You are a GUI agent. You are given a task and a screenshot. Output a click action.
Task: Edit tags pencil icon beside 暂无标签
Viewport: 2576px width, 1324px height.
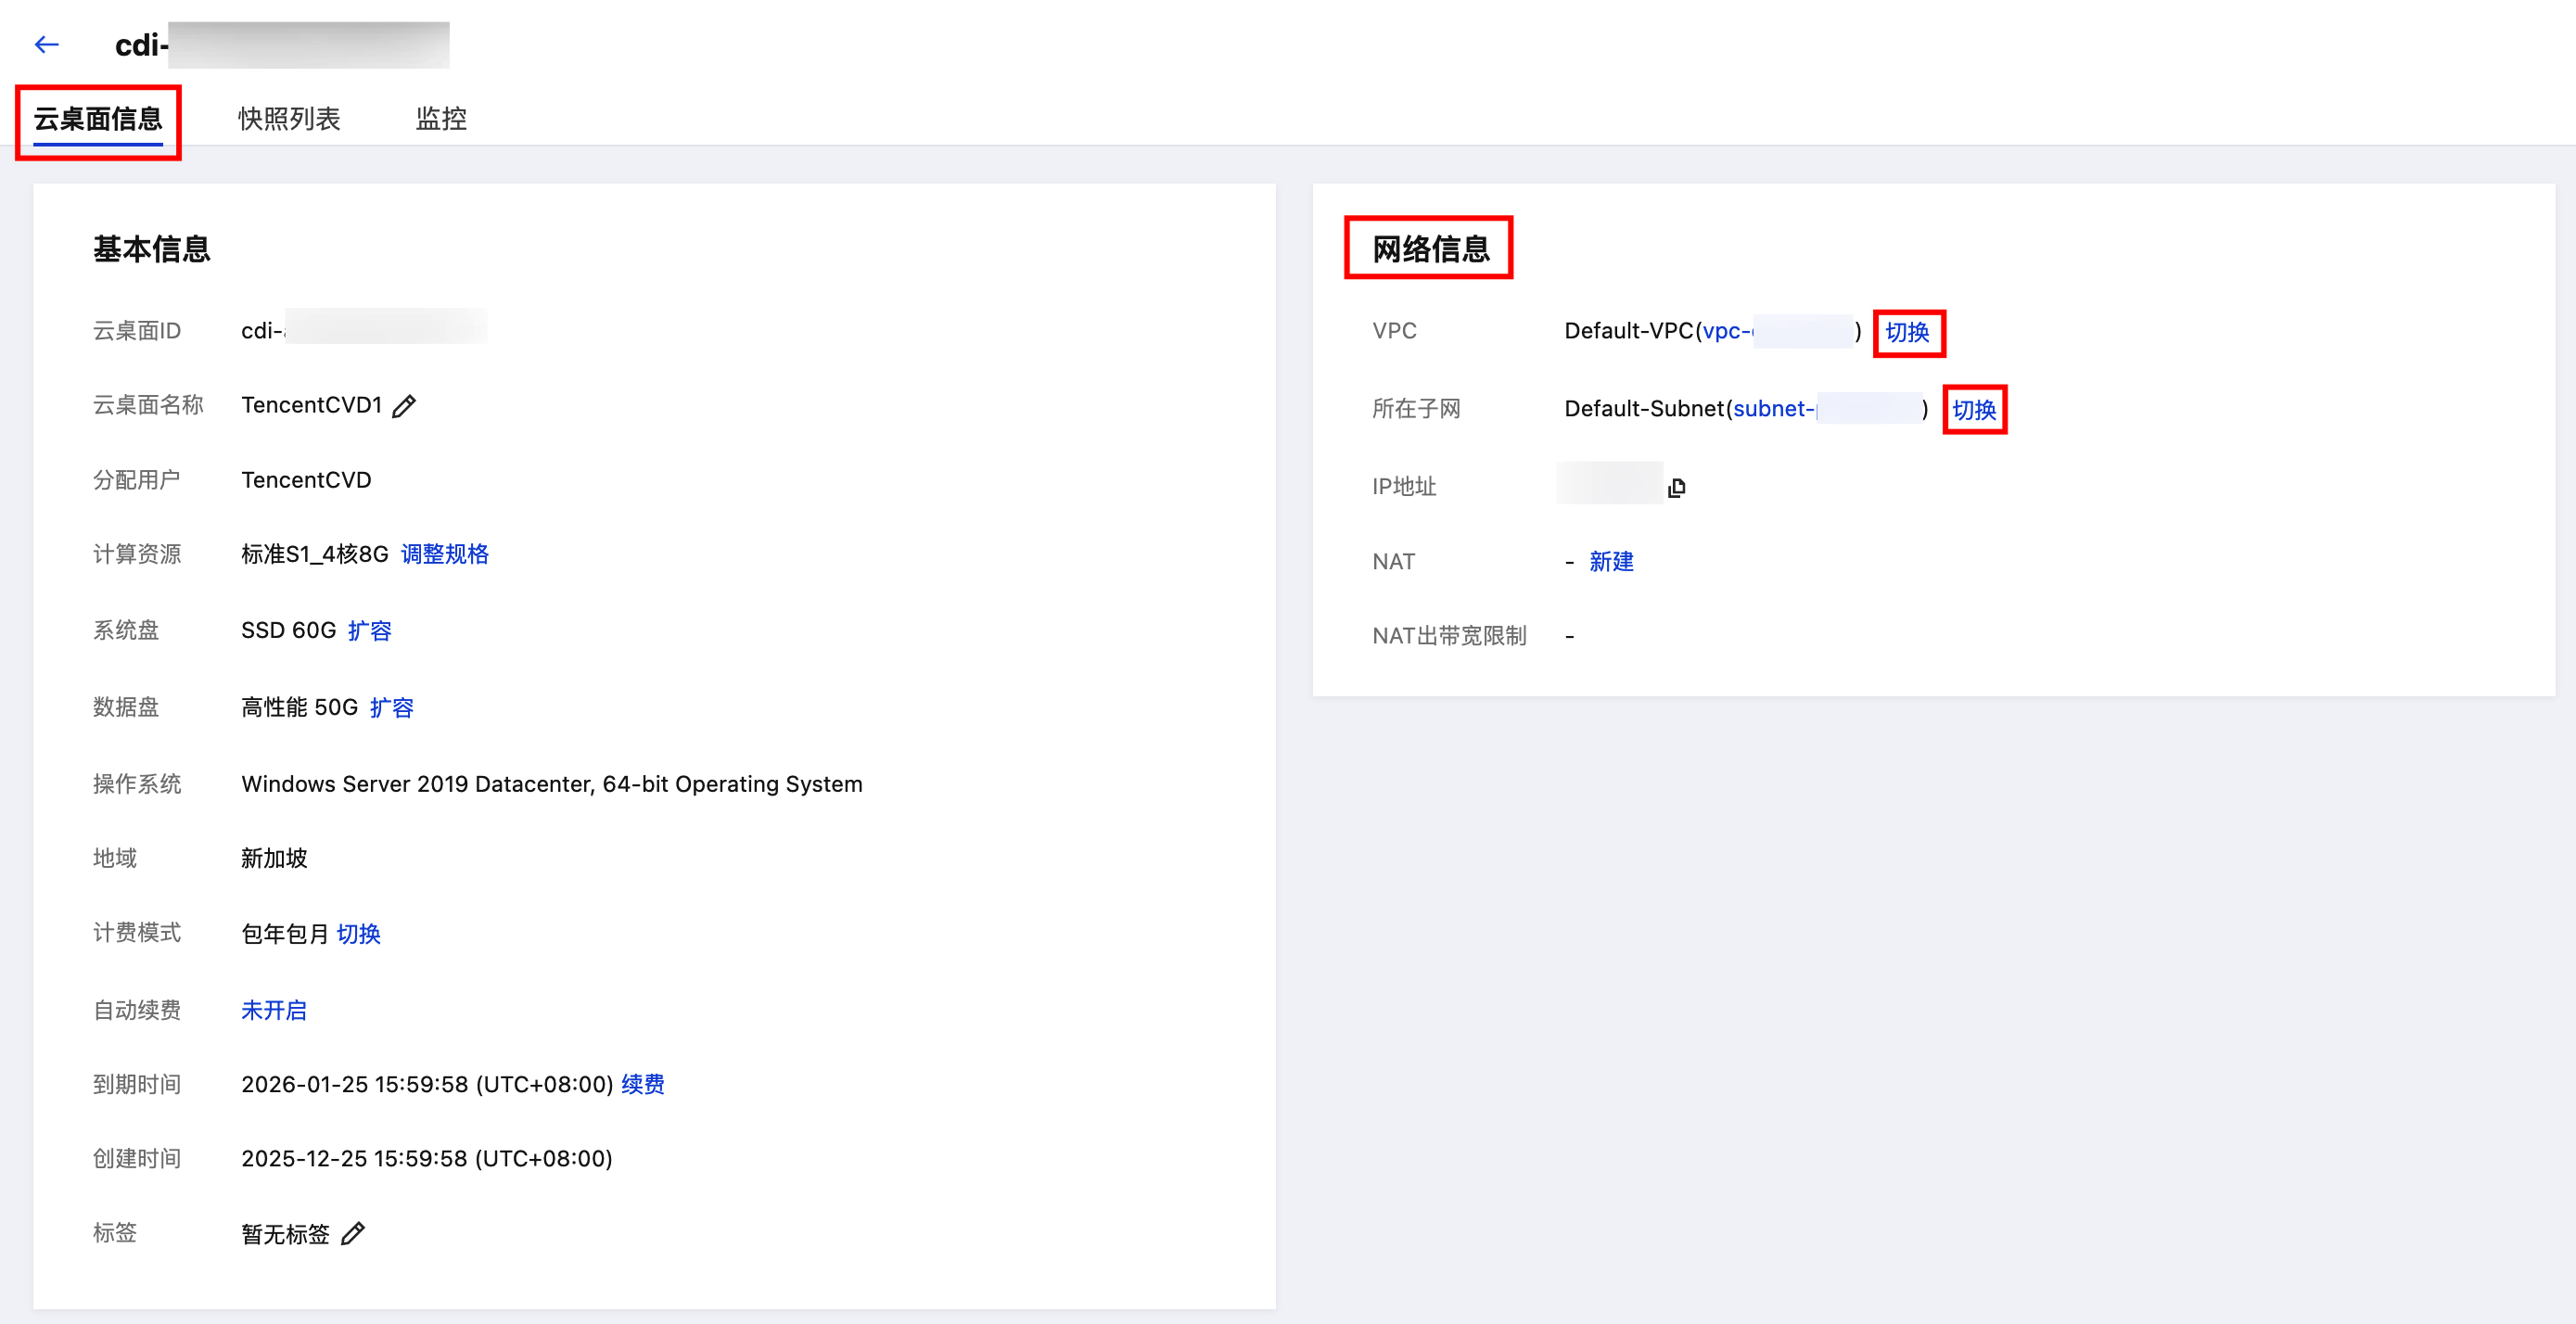click(353, 1234)
